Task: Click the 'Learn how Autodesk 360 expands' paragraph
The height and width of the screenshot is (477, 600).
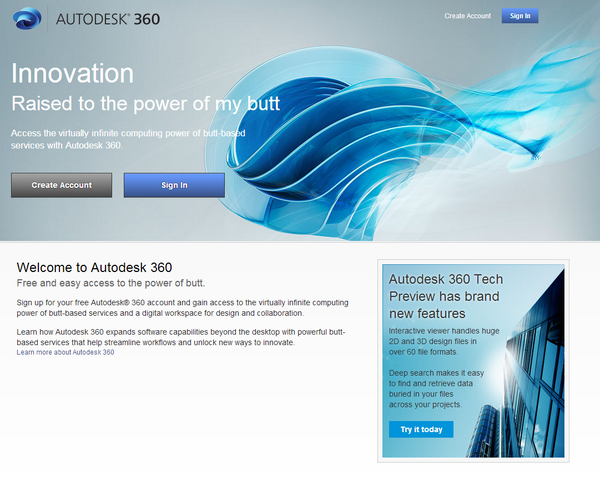Action: click(x=181, y=337)
